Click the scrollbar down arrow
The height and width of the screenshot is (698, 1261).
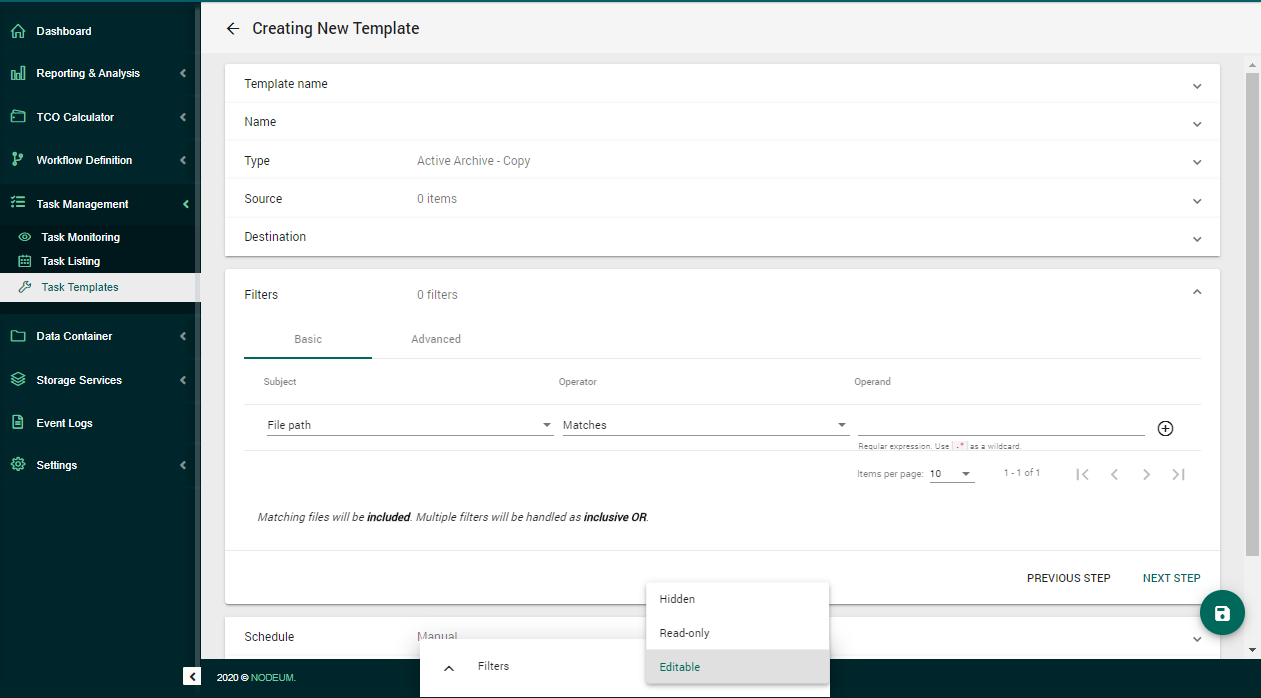(1252, 649)
